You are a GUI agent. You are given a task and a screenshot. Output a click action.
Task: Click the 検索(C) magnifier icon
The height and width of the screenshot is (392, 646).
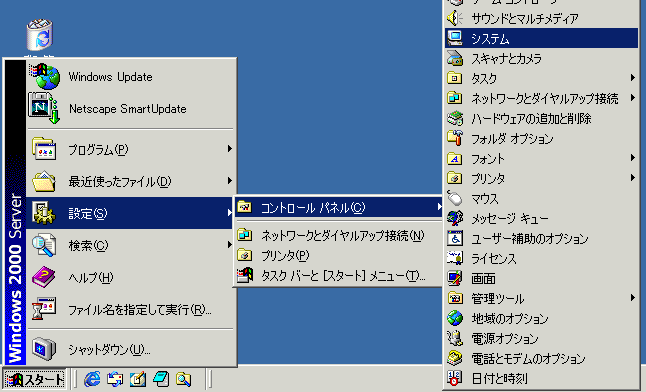point(44,245)
